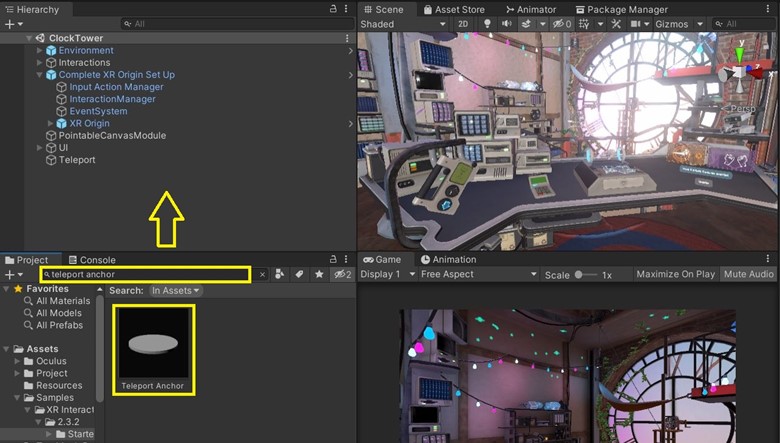Click the Project search field with teleport anchor
This screenshot has height=443, width=780.
(x=145, y=274)
